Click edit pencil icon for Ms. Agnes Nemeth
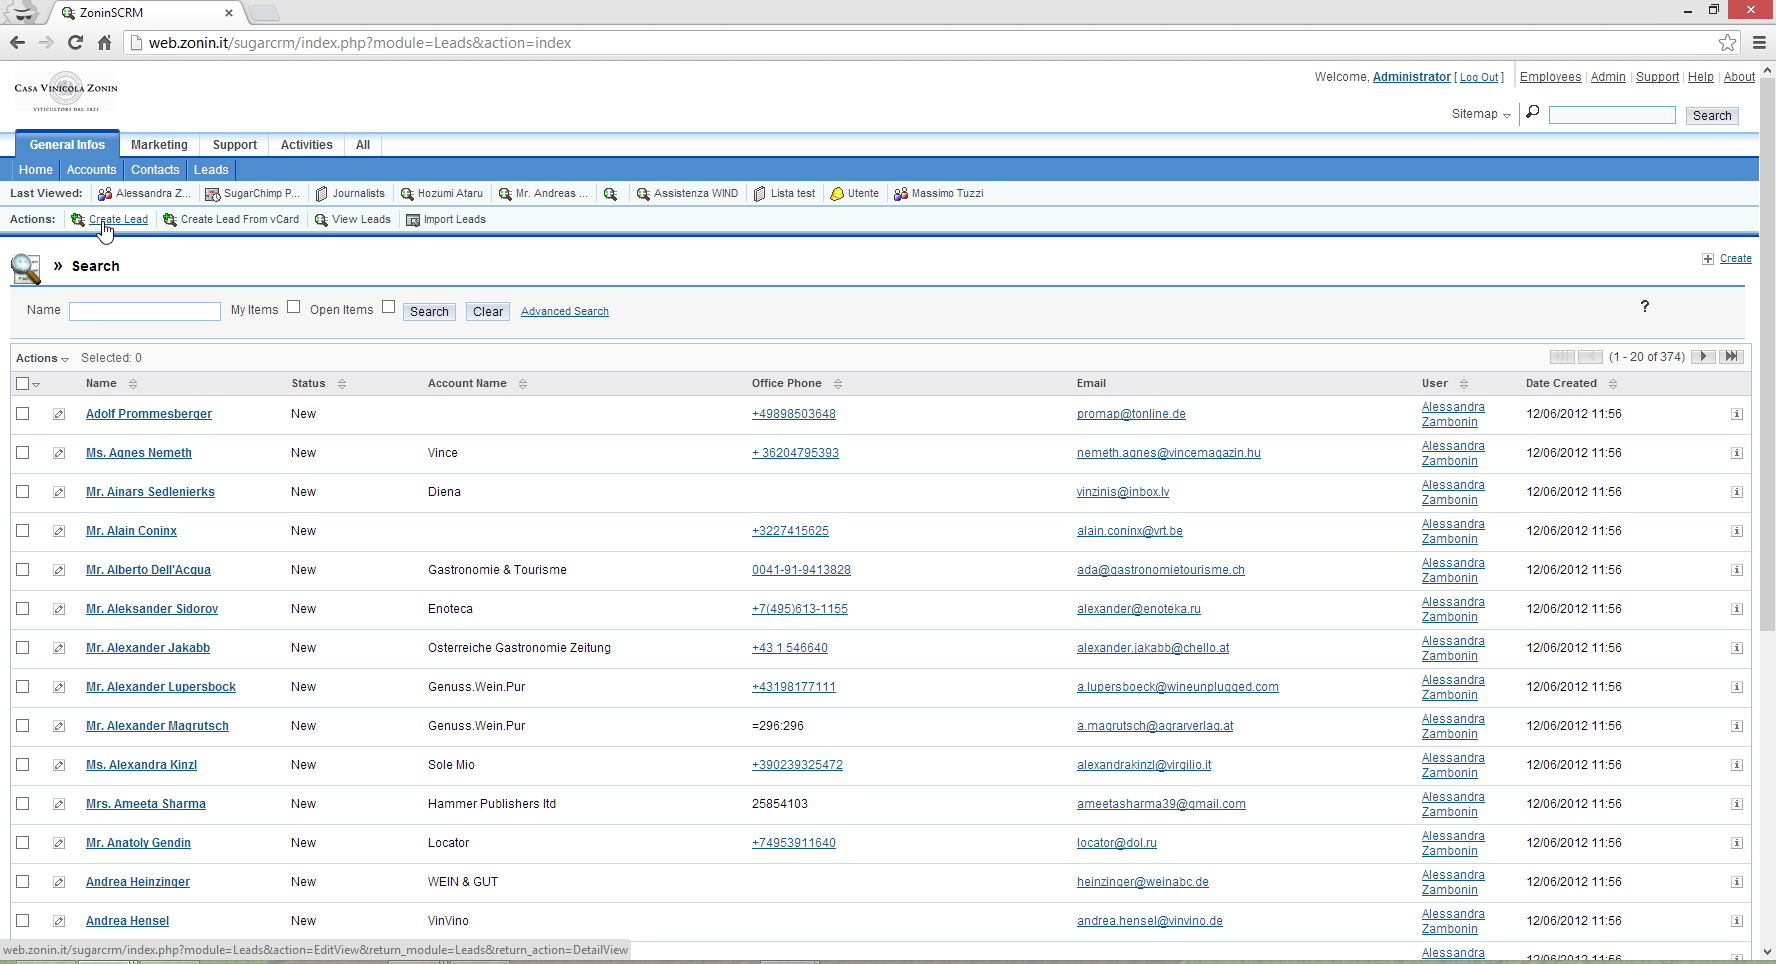This screenshot has height=964, width=1776. pyautogui.click(x=59, y=453)
